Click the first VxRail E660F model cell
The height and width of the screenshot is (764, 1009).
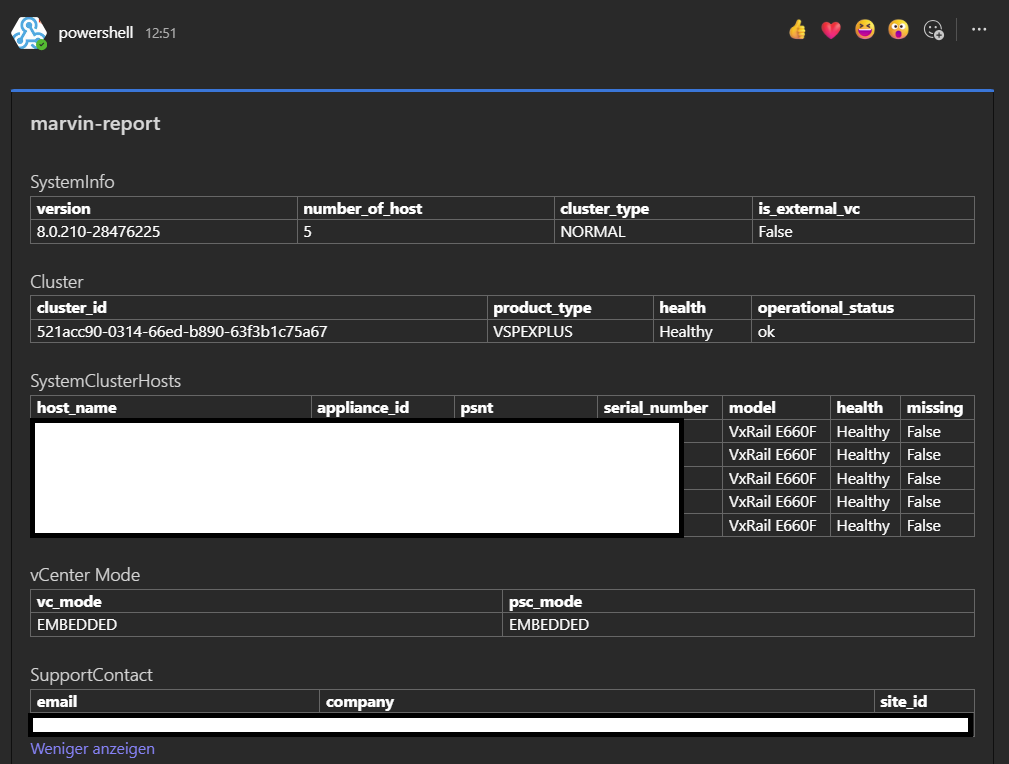(x=776, y=431)
